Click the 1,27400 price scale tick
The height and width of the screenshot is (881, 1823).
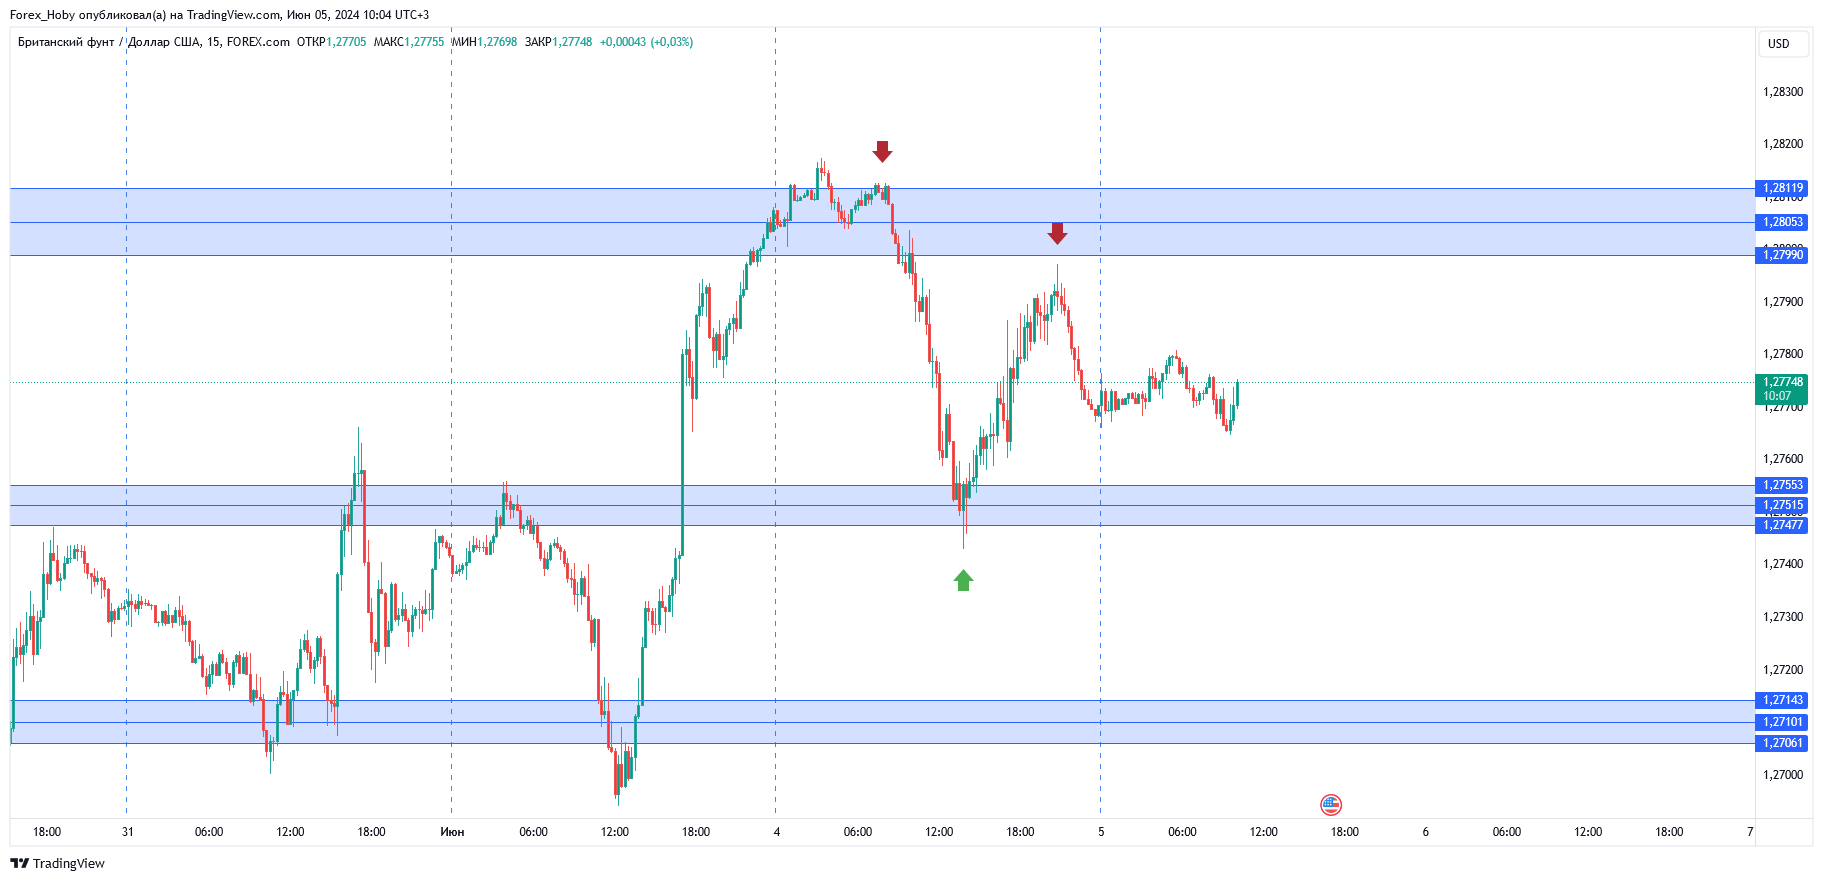point(1783,564)
